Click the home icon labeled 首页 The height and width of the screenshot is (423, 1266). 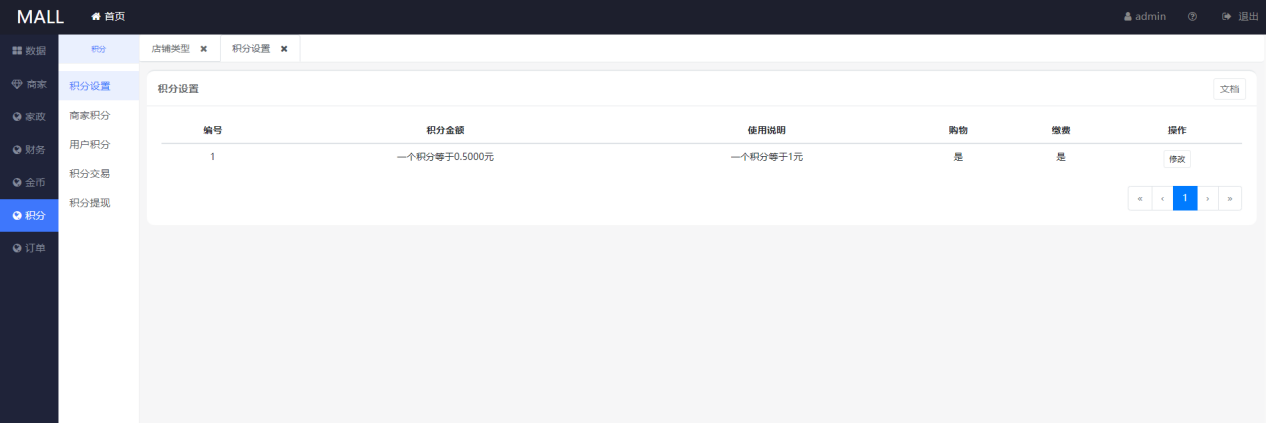96,17
